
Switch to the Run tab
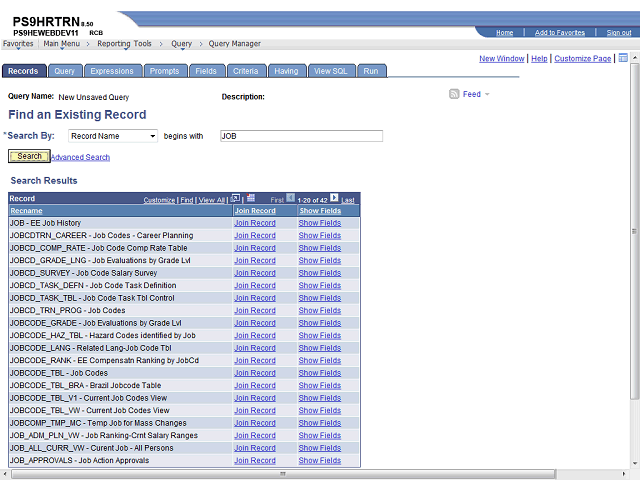pyautogui.click(x=371, y=71)
